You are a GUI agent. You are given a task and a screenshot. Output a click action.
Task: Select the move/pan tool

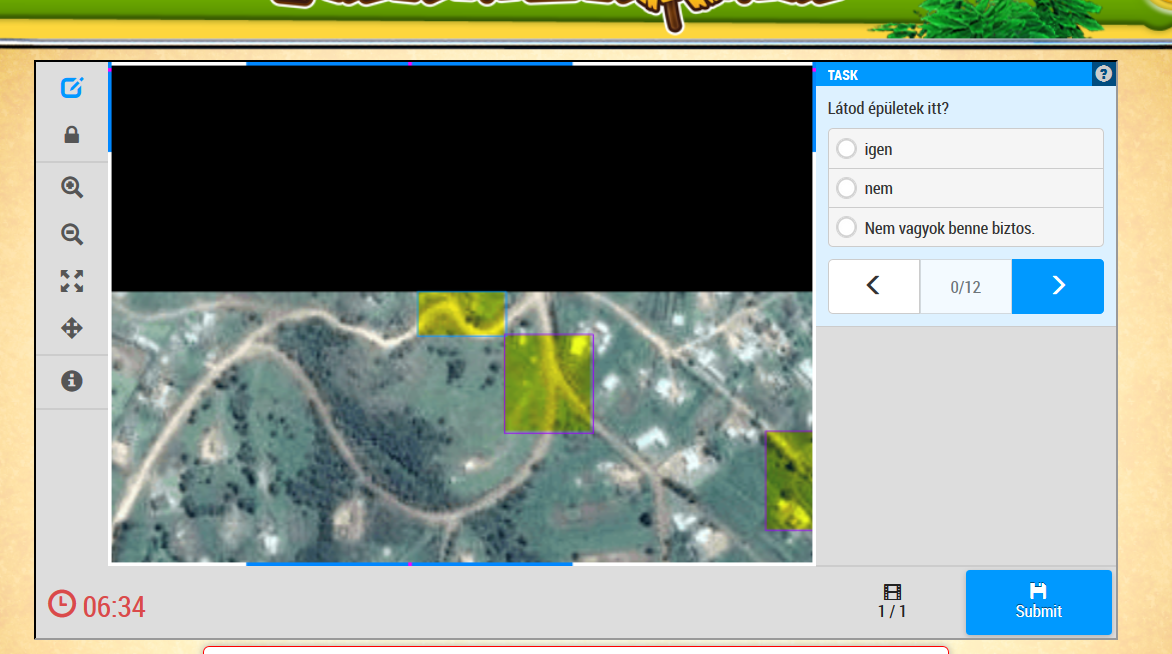(x=72, y=328)
